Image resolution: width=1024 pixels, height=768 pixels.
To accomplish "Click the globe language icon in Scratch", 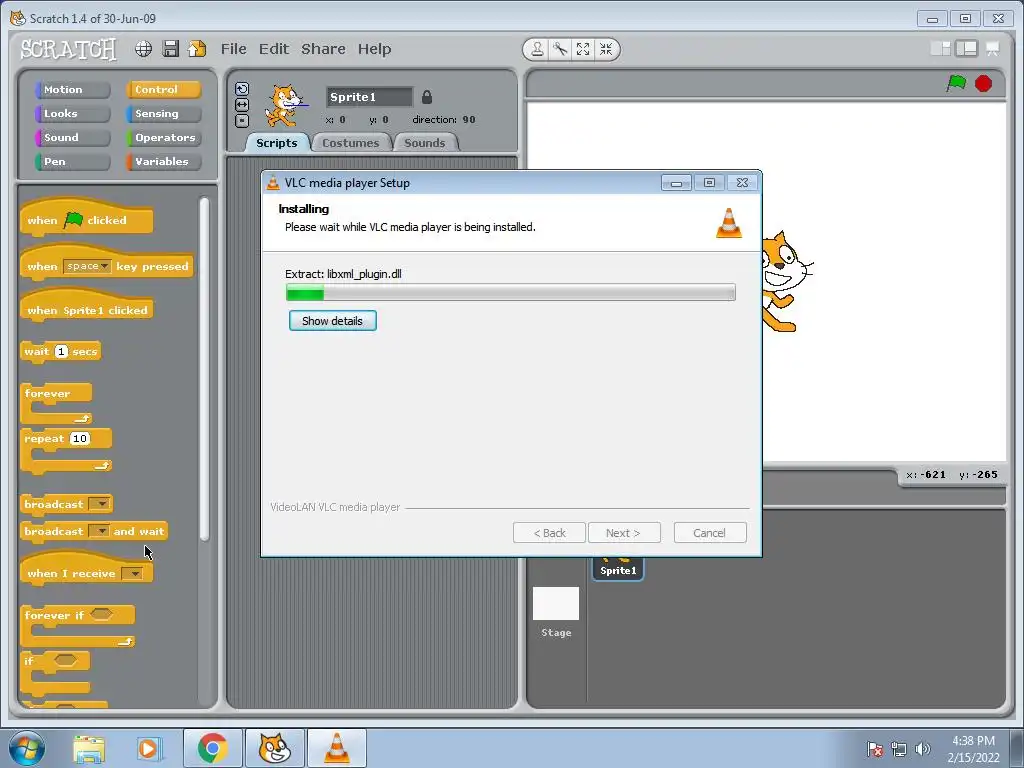I will tap(144, 49).
